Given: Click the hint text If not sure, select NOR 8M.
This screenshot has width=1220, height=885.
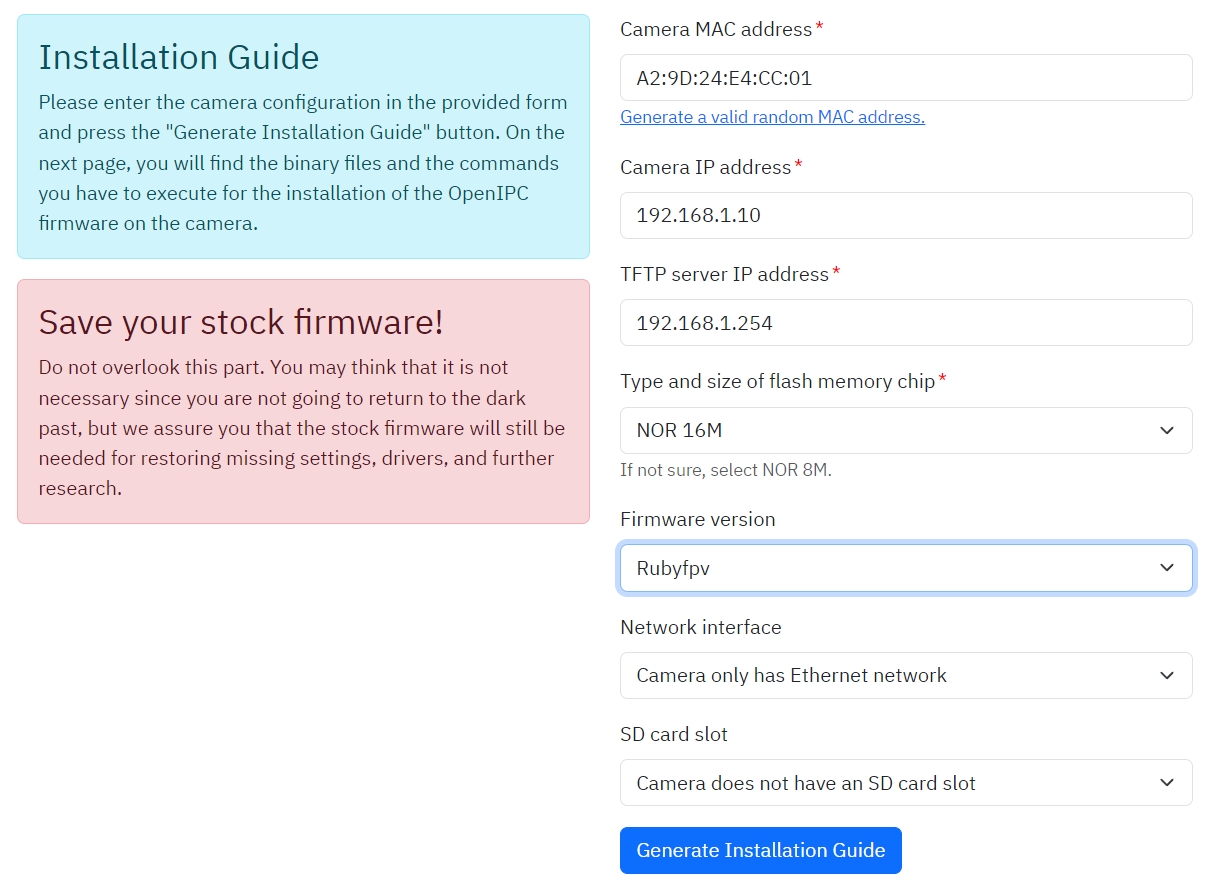Looking at the screenshot, I should tap(726, 469).
